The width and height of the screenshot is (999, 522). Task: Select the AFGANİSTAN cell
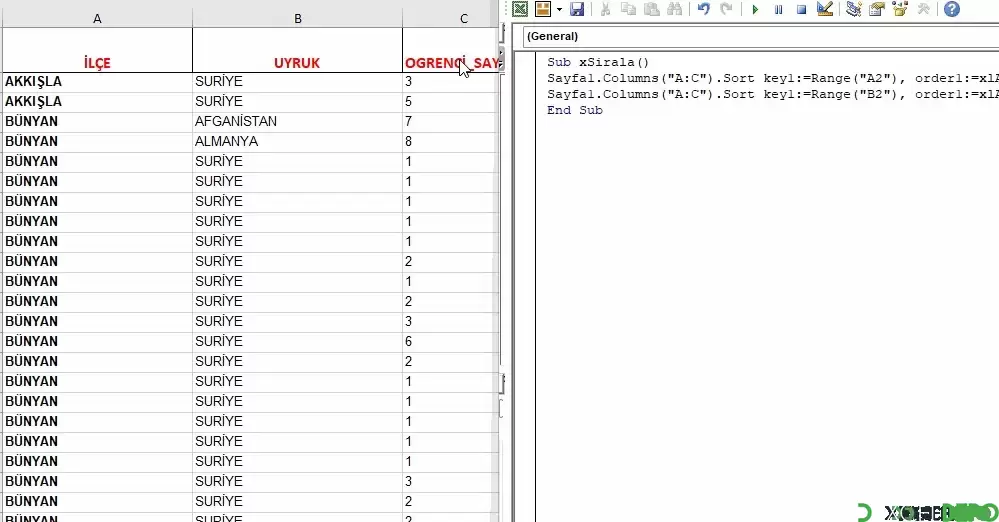tap(298, 121)
